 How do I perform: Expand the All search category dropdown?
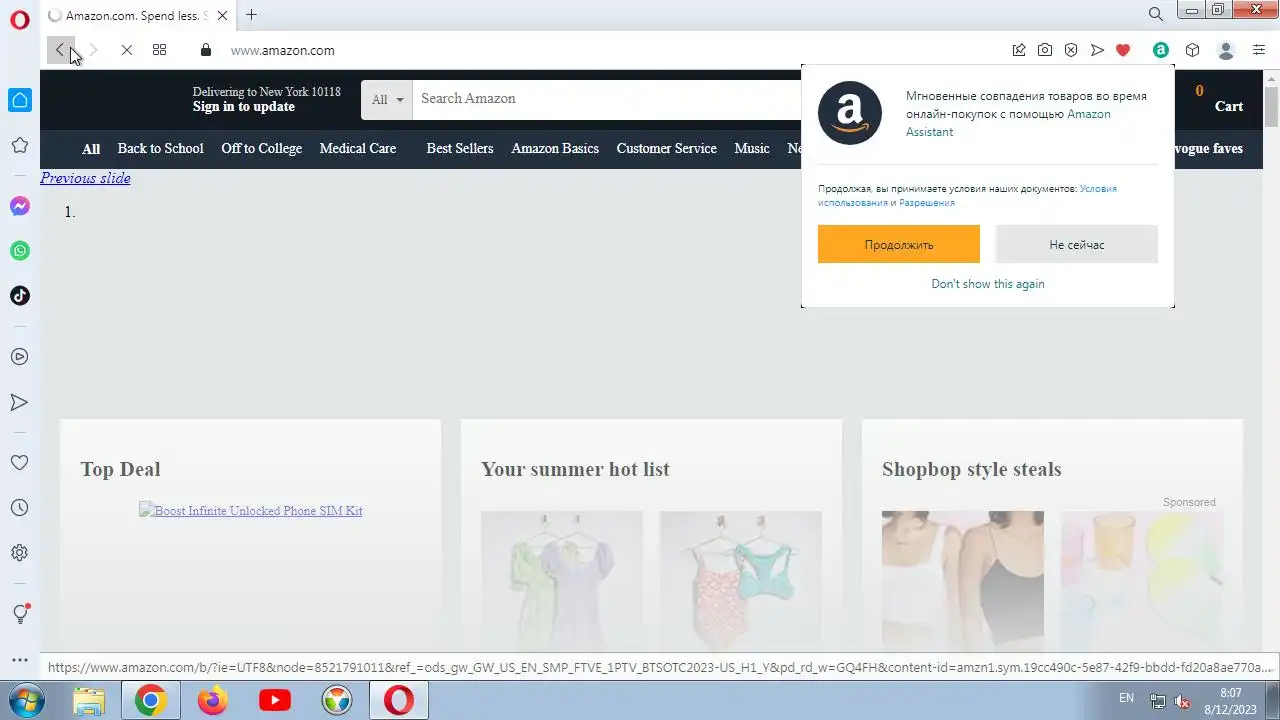[x=386, y=100]
